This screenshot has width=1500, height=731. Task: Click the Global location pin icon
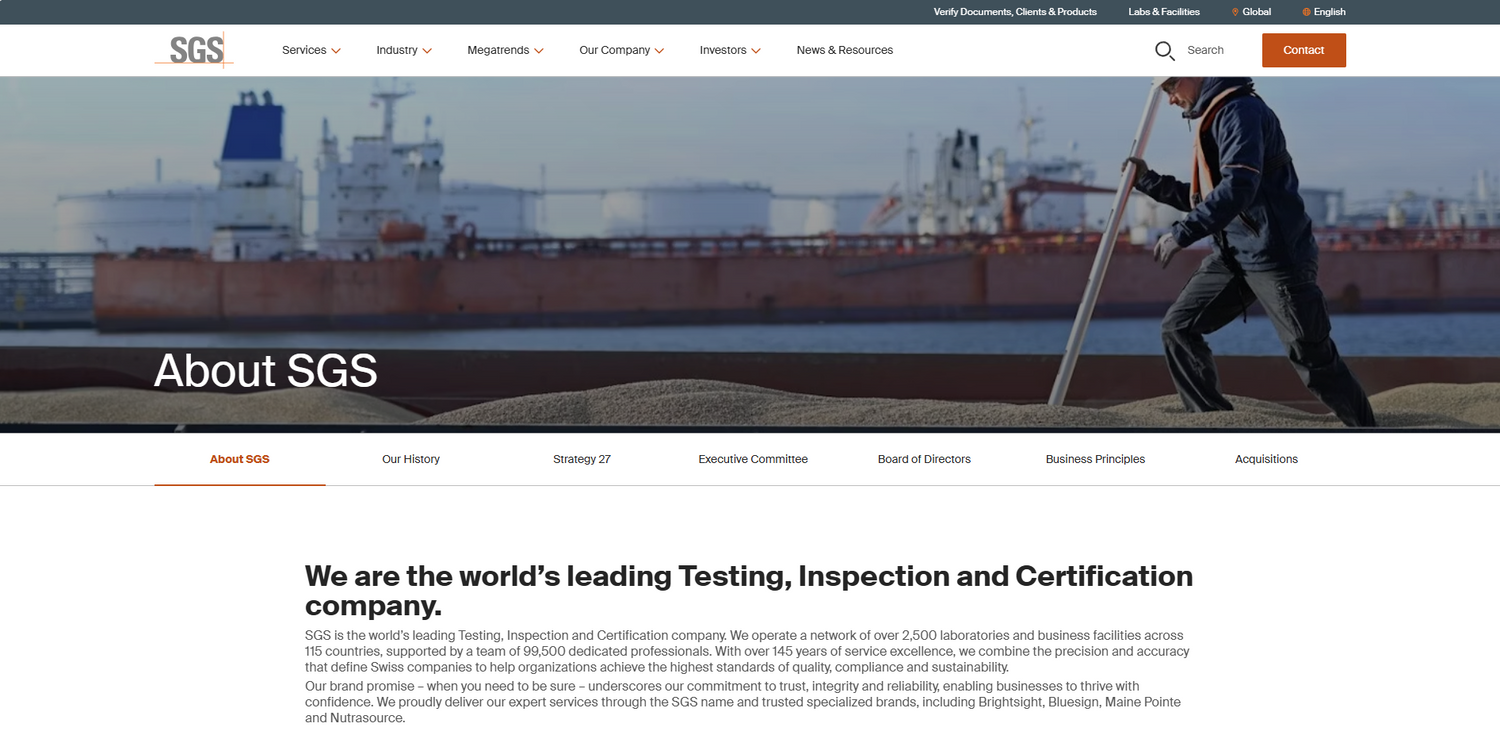pyautogui.click(x=1235, y=12)
